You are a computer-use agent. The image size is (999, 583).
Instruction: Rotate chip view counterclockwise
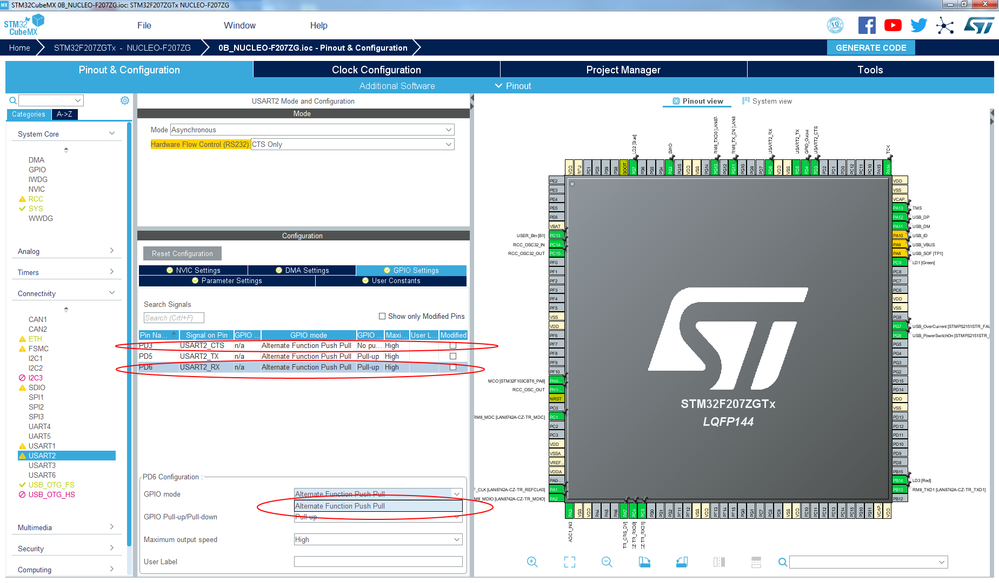pos(682,562)
